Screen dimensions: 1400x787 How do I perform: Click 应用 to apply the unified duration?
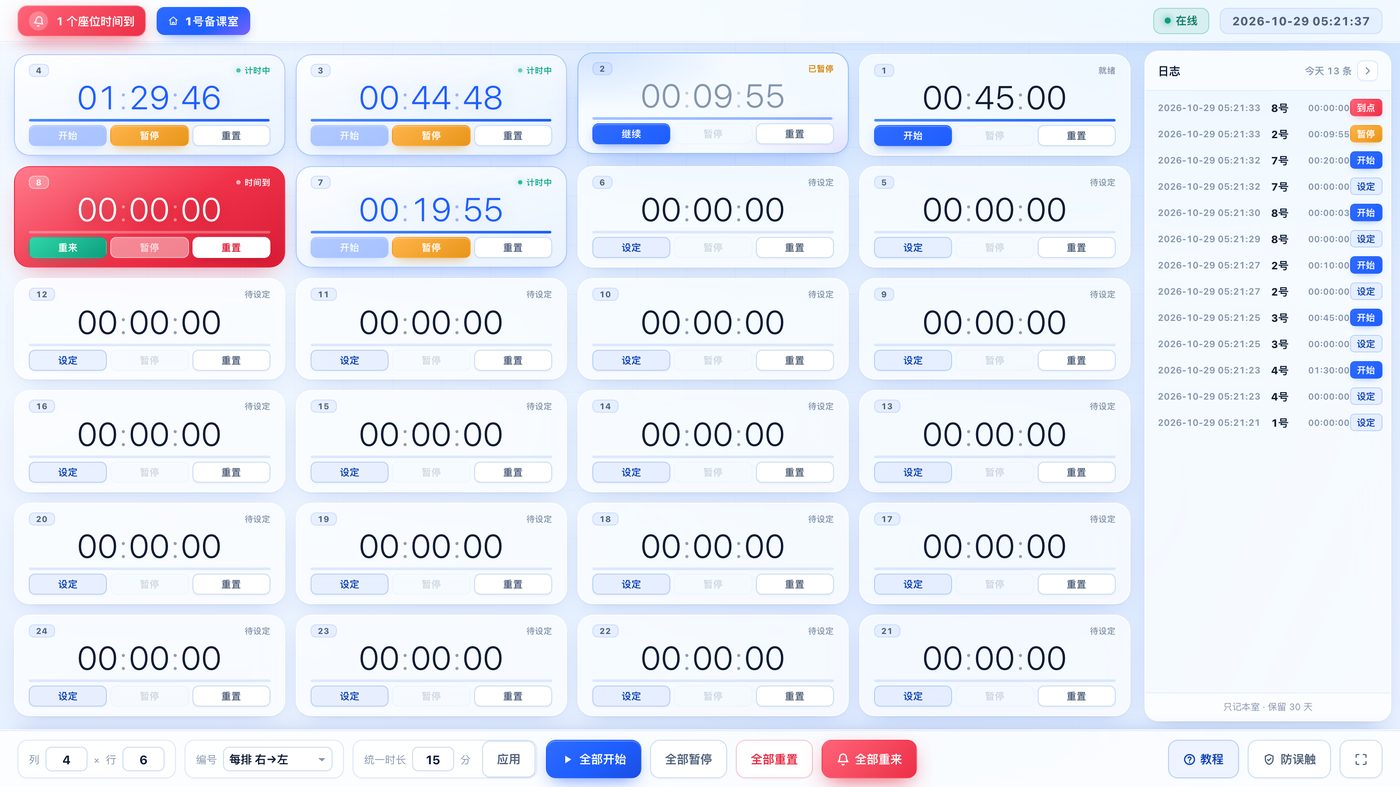tap(508, 759)
